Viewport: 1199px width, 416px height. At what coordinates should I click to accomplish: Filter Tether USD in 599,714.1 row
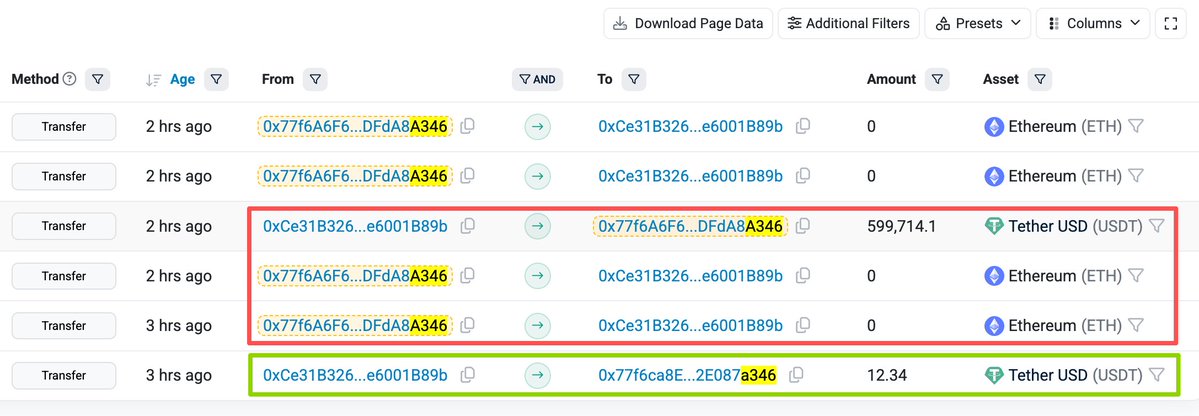(1157, 226)
